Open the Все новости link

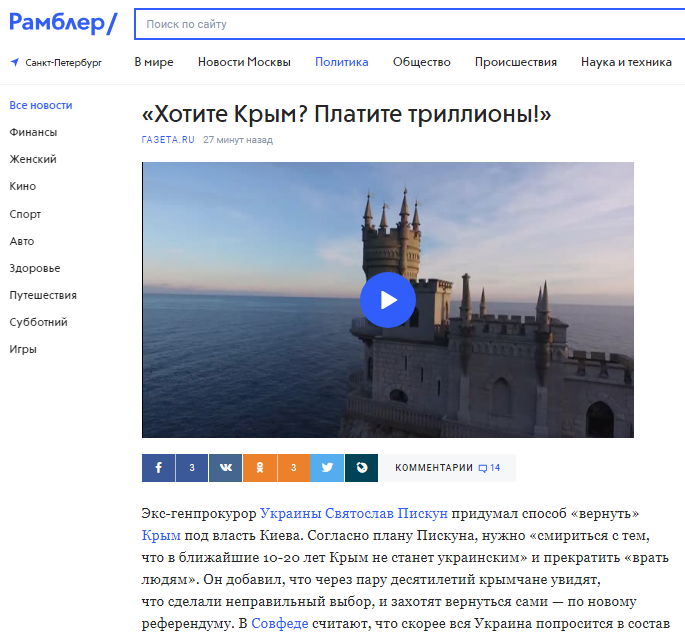[41, 105]
